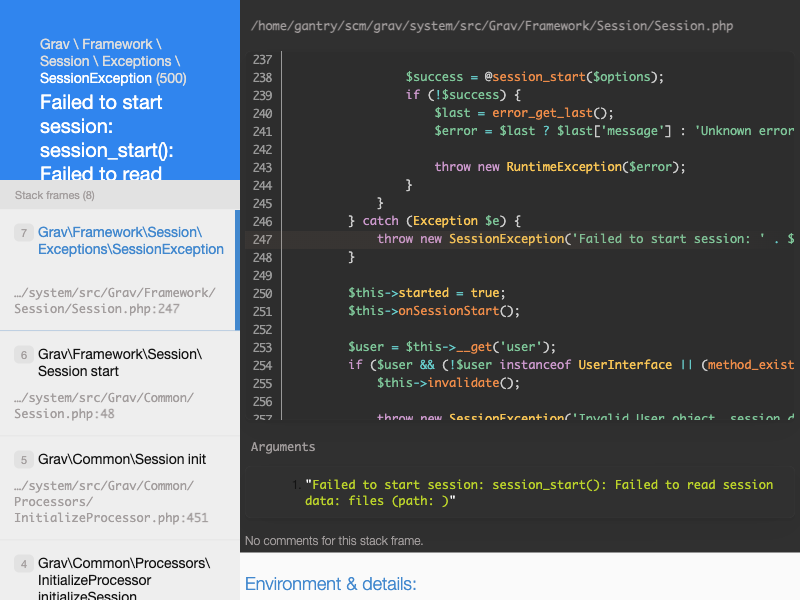800x600 pixels.
Task: Click line number 238 in gutter
Action: click(262, 78)
